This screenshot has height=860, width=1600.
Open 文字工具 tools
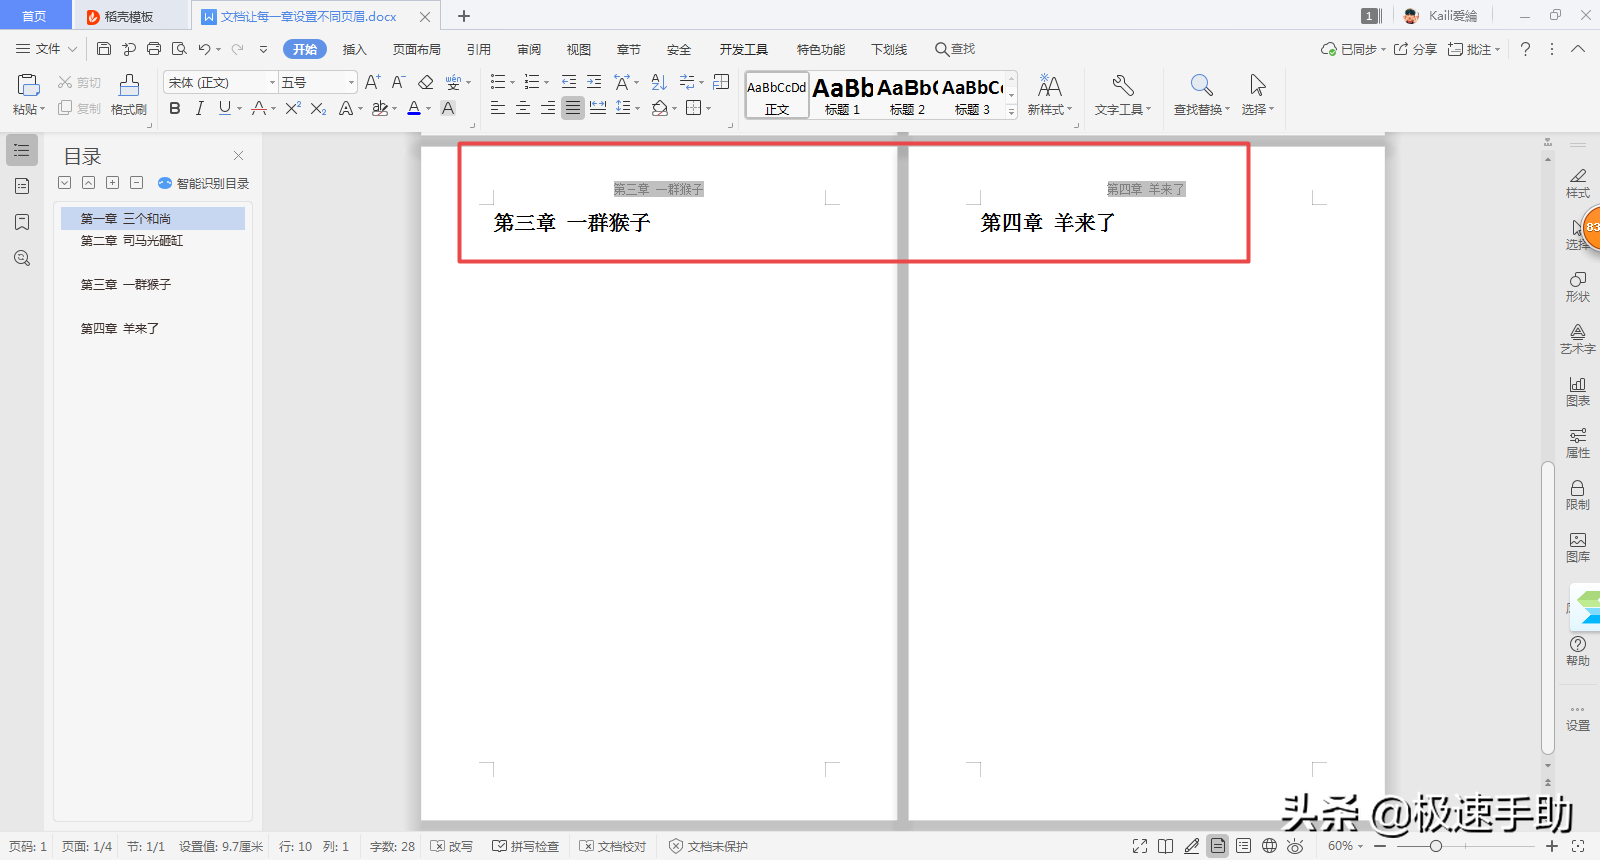pyautogui.click(x=1122, y=95)
